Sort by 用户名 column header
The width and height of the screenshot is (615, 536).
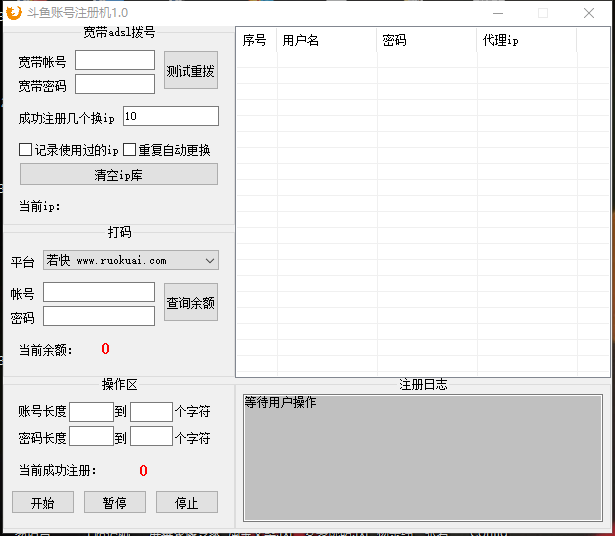[326, 41]
